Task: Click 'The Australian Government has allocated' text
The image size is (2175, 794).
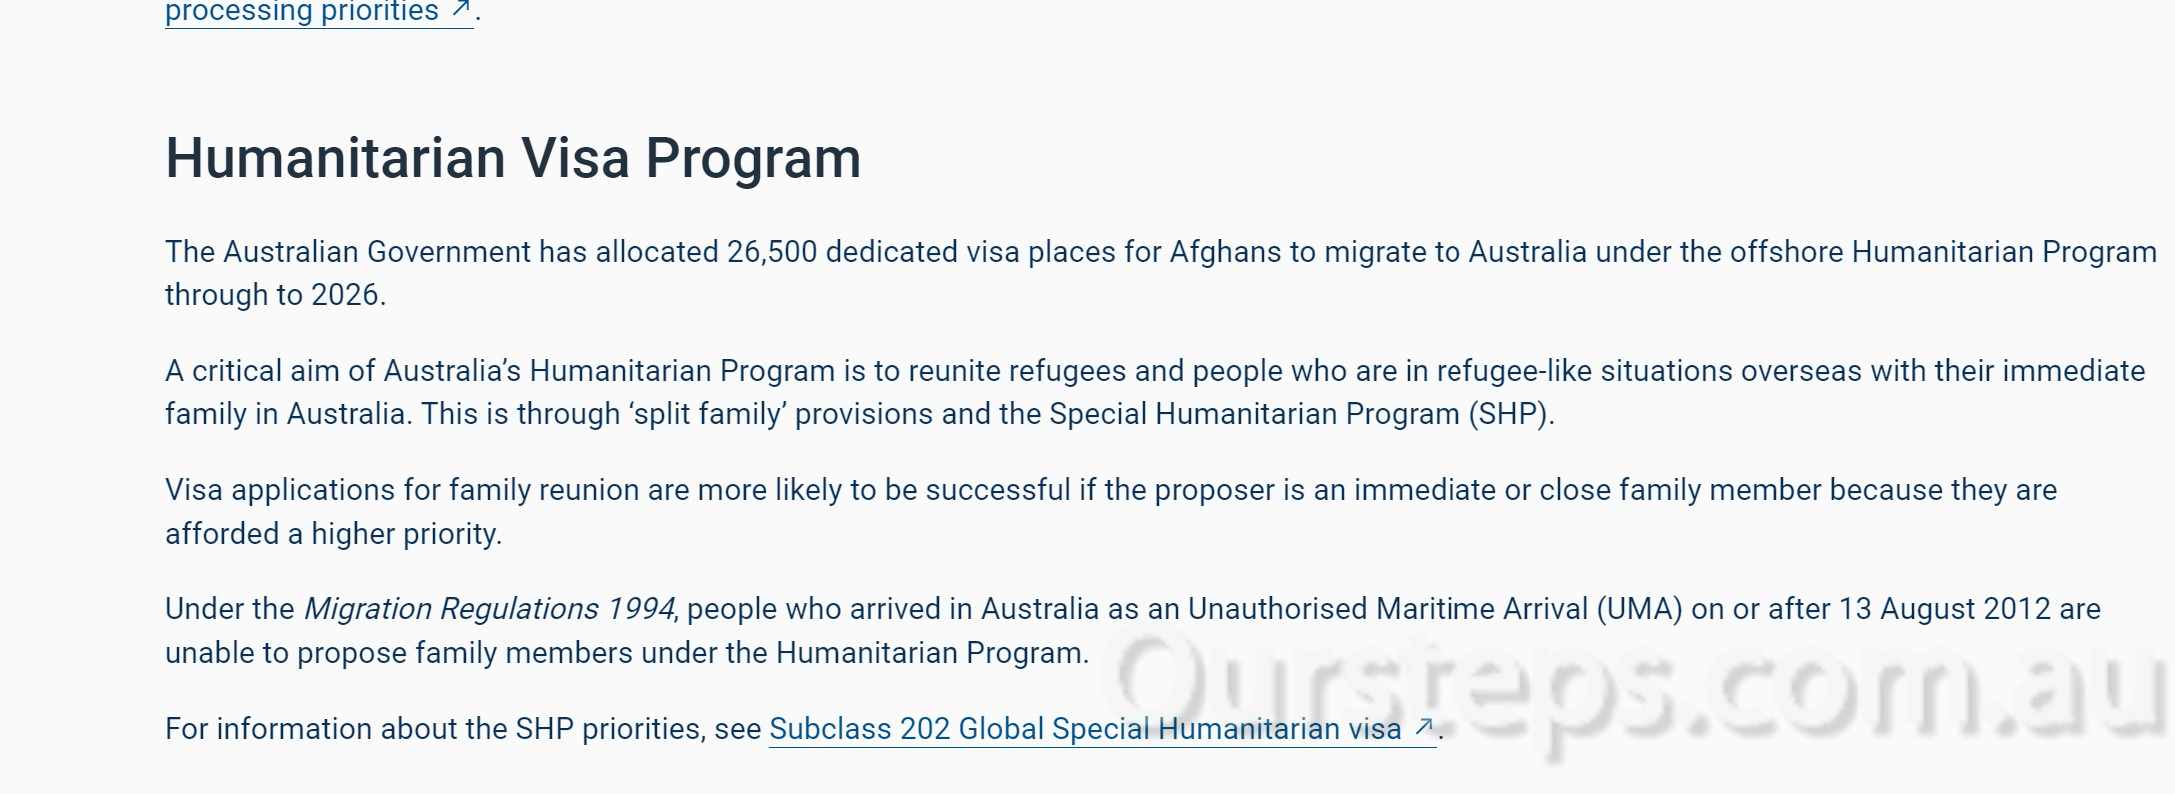Action: pos(440,252)
